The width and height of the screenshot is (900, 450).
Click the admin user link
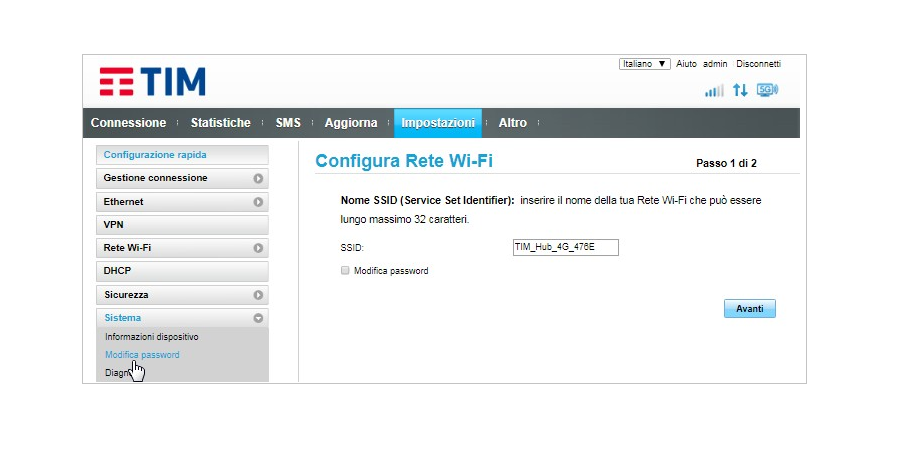pyautogui.click(x=715, y=64)
